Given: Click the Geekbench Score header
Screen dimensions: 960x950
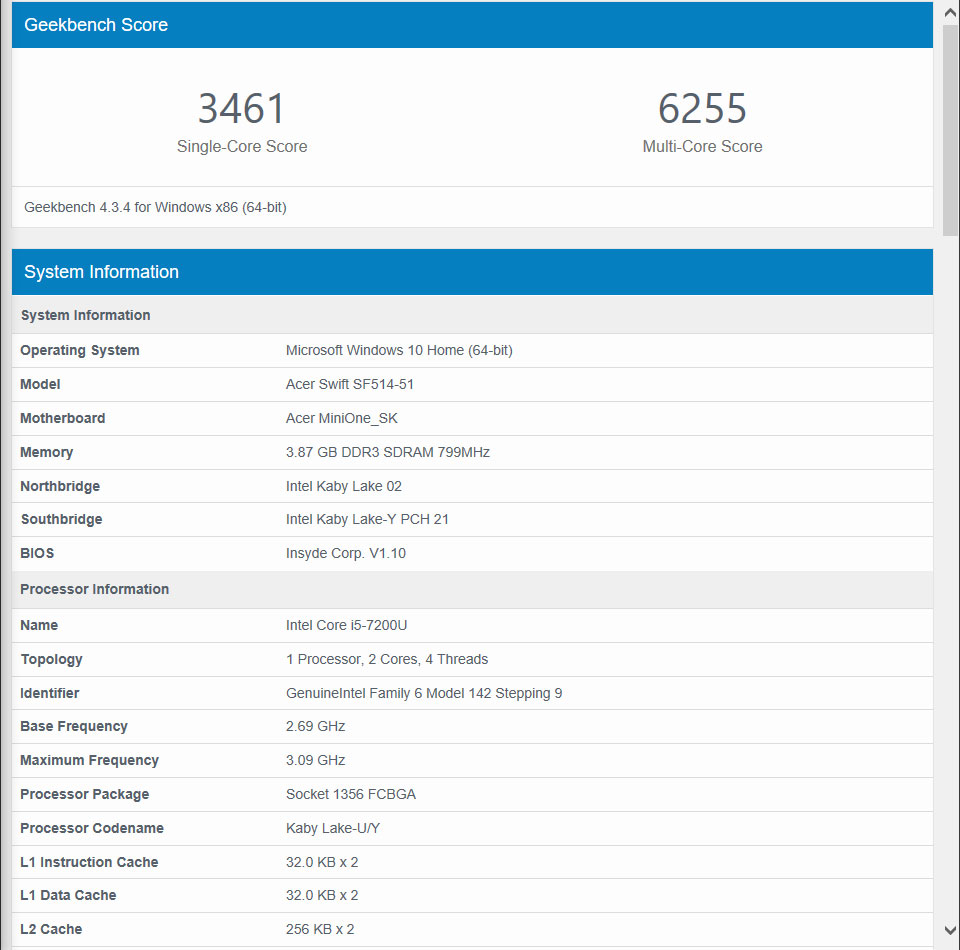Looking at the screenshot, I should click(472, 24).
